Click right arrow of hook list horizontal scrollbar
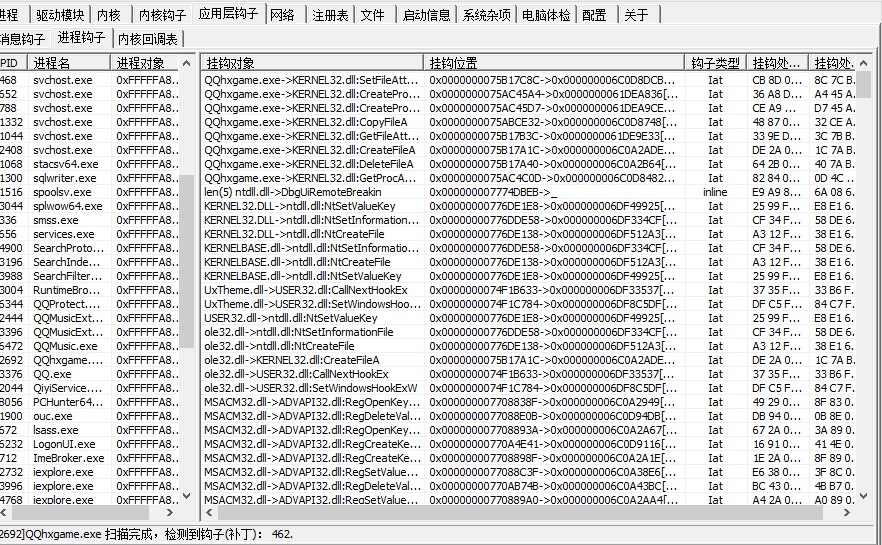This screenshot has height=545, width=882. click(x=847, y=512)
